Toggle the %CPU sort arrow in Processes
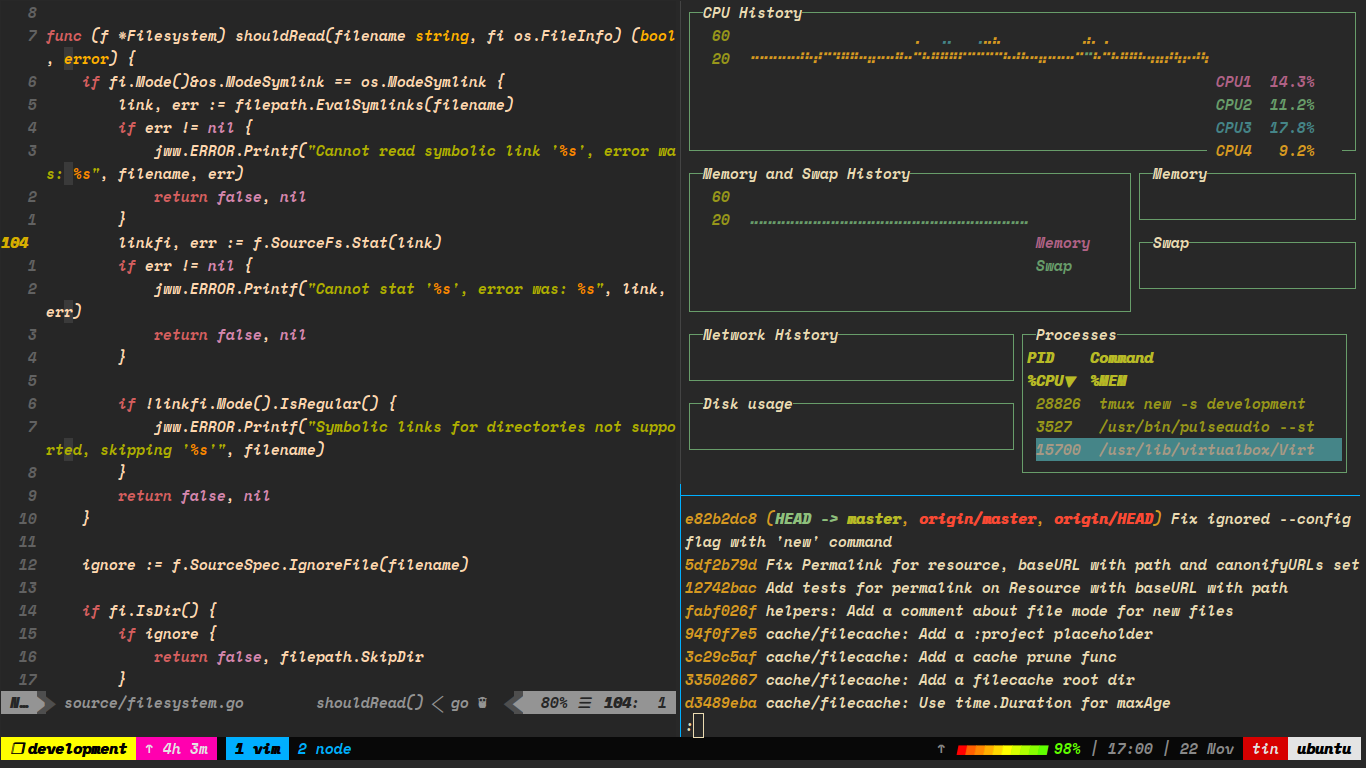This screenshot has width=1366, height=768. click(x=1070, y=381)
